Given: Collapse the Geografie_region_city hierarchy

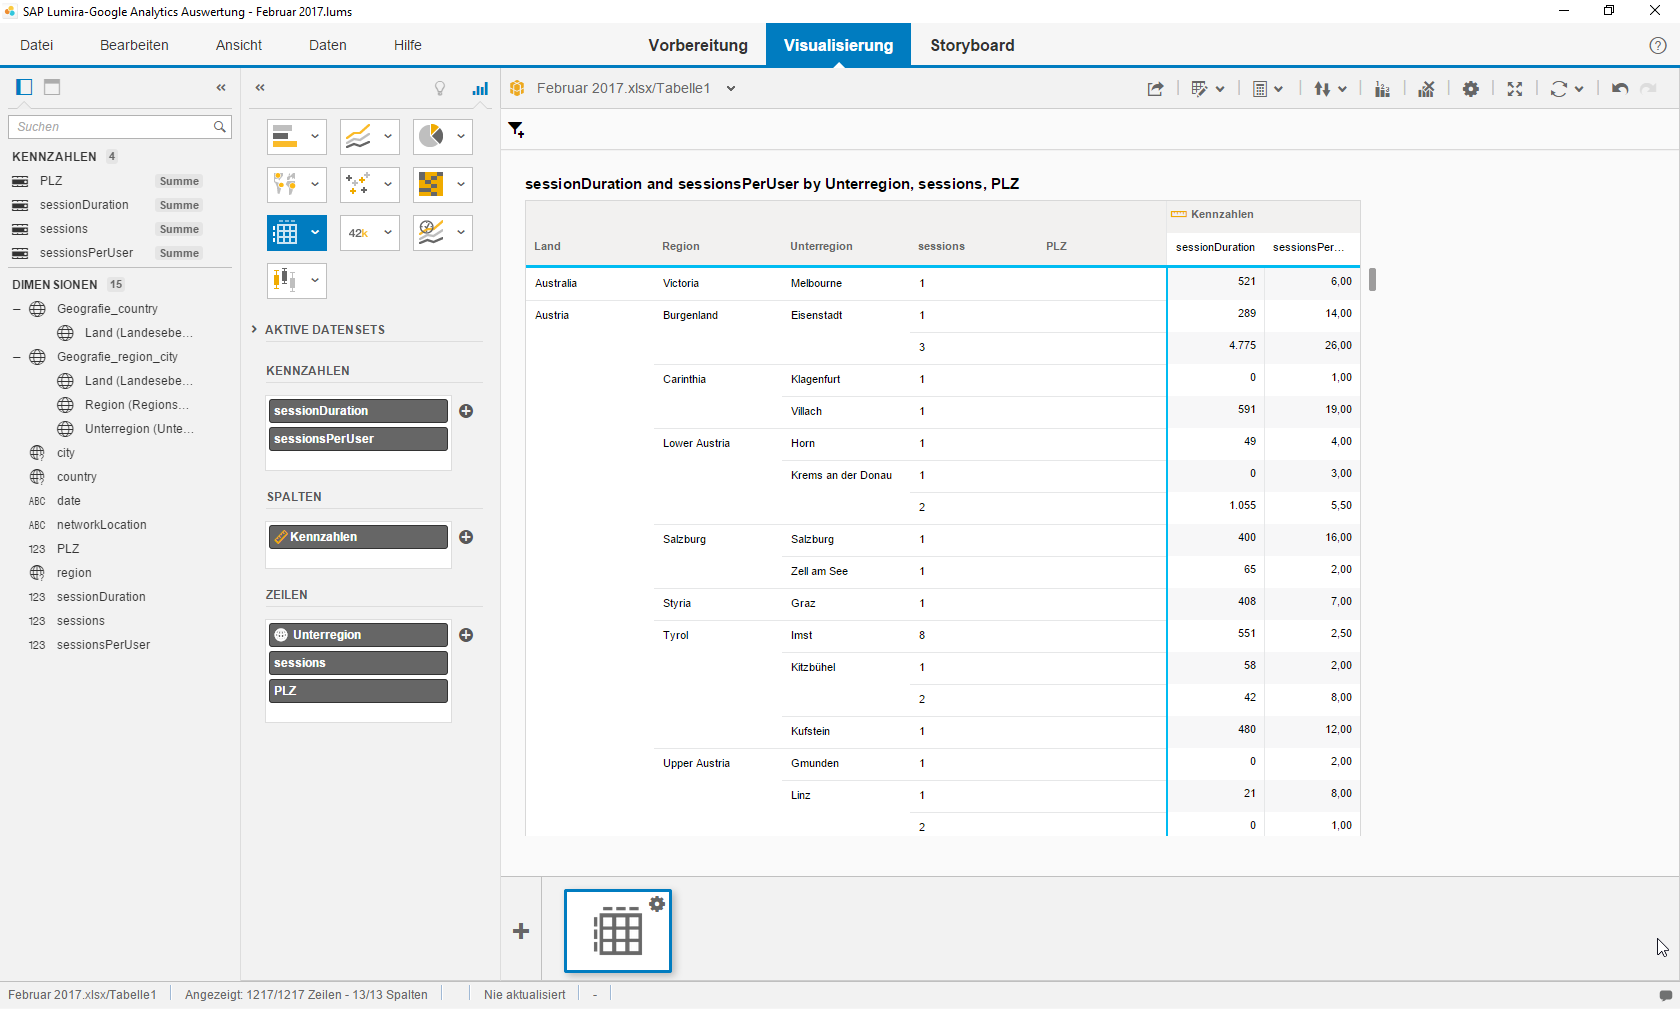Looking at the screenshot, I should 17,357.
